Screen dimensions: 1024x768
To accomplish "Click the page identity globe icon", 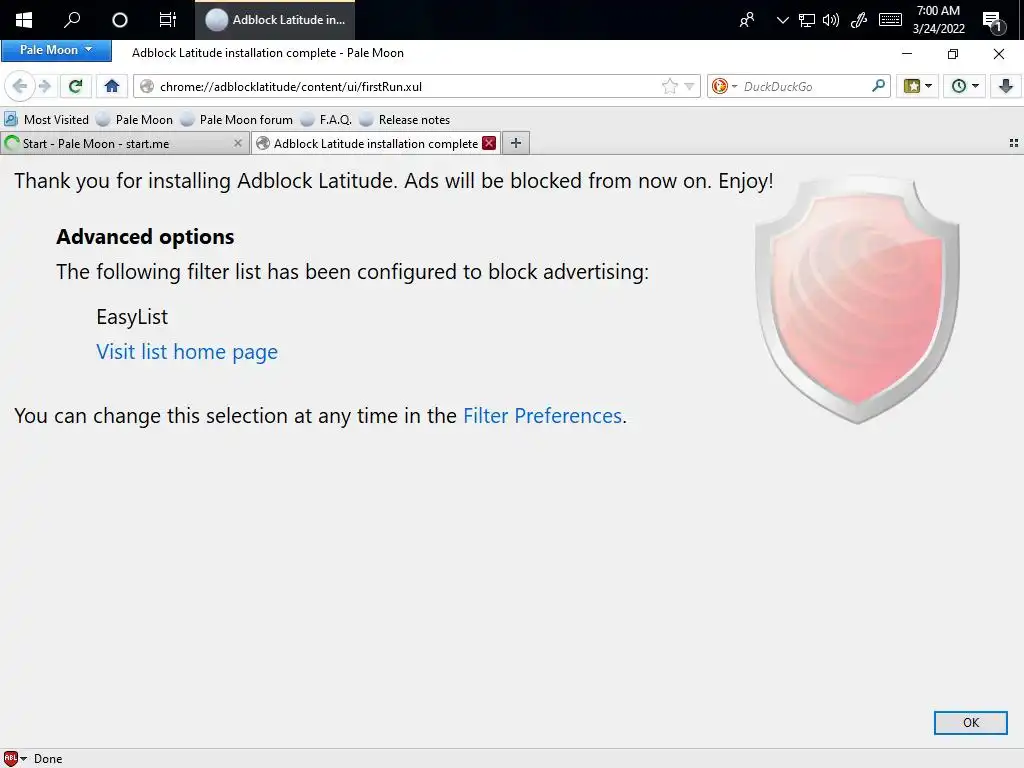I will 147,86.
